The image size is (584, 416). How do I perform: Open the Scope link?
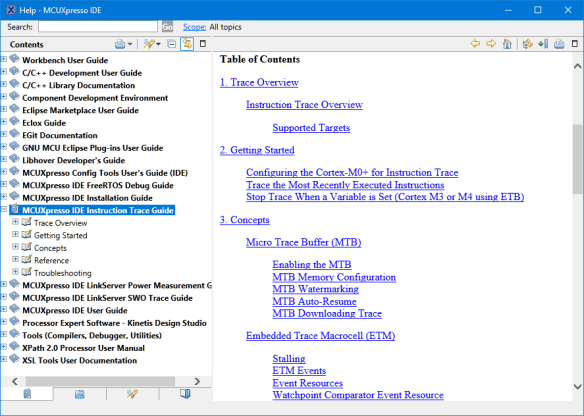click(x=194, y=27)
